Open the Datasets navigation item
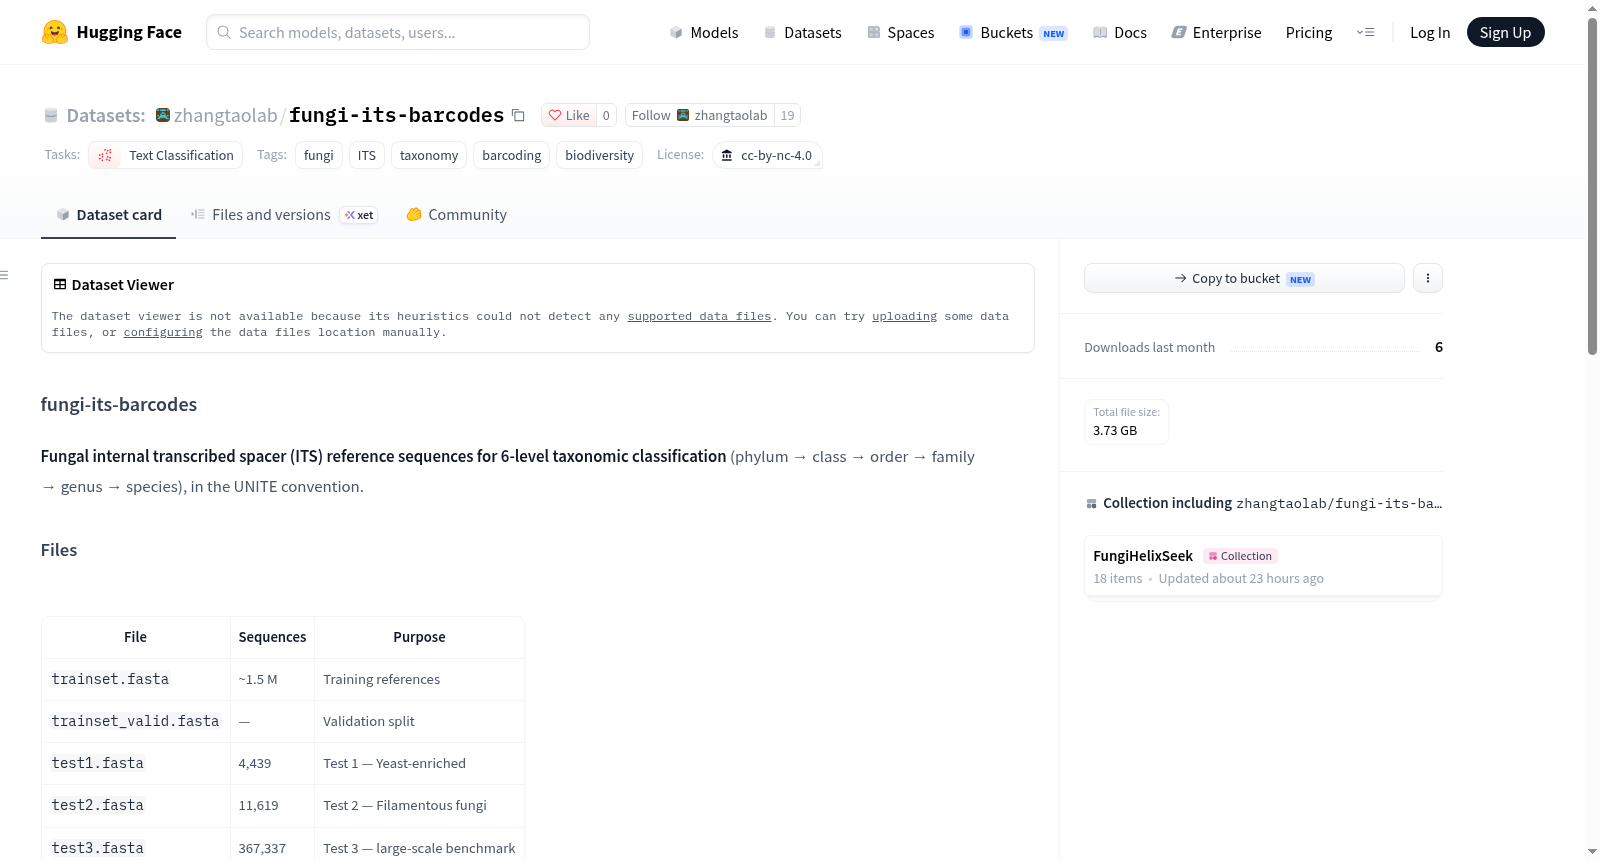Image resolution: width=1600 pixels, height=861 pixels. (x=803, y=32)
